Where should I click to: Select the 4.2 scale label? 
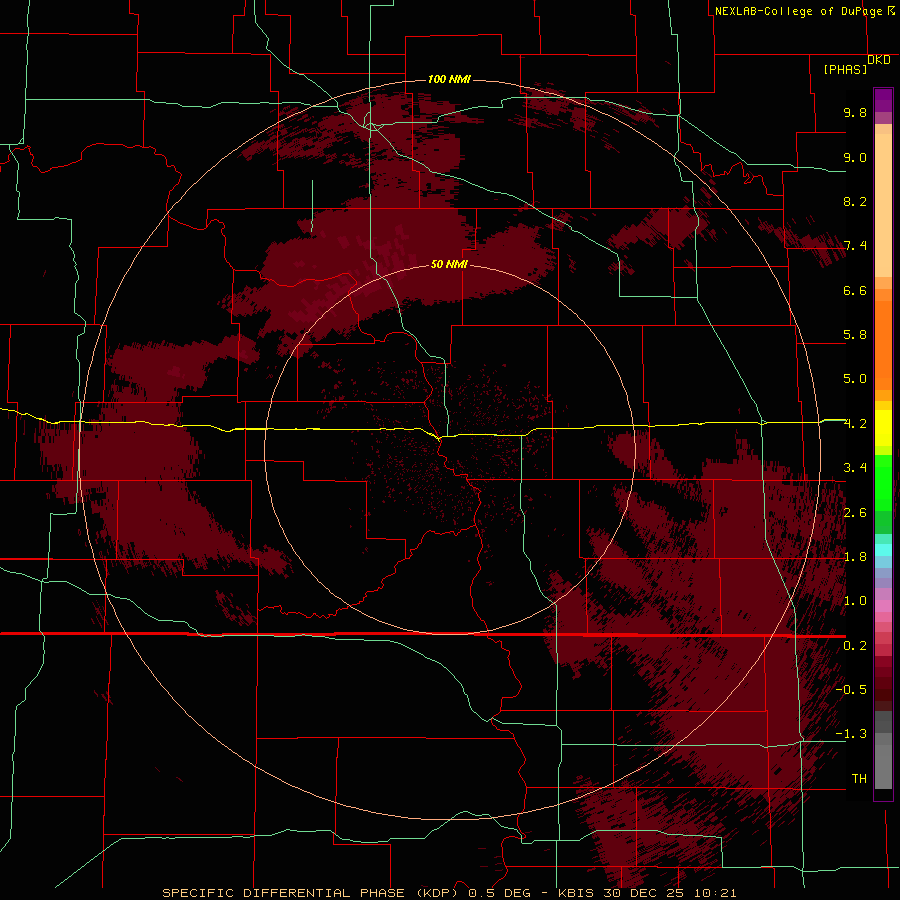click(855, 424)
